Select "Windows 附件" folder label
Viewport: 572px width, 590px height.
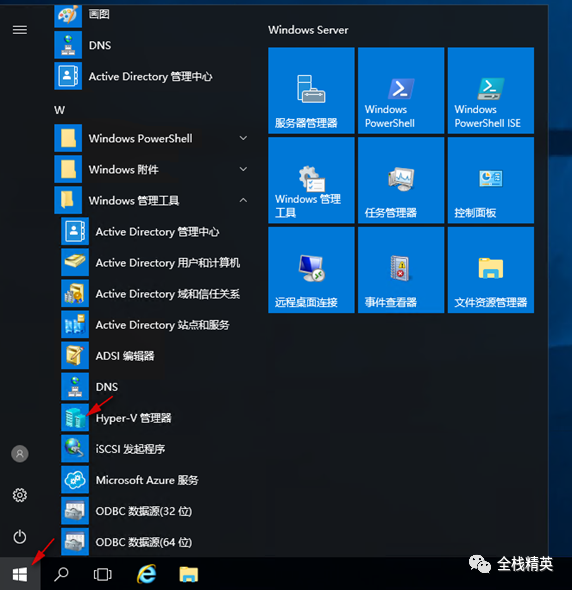123,170
